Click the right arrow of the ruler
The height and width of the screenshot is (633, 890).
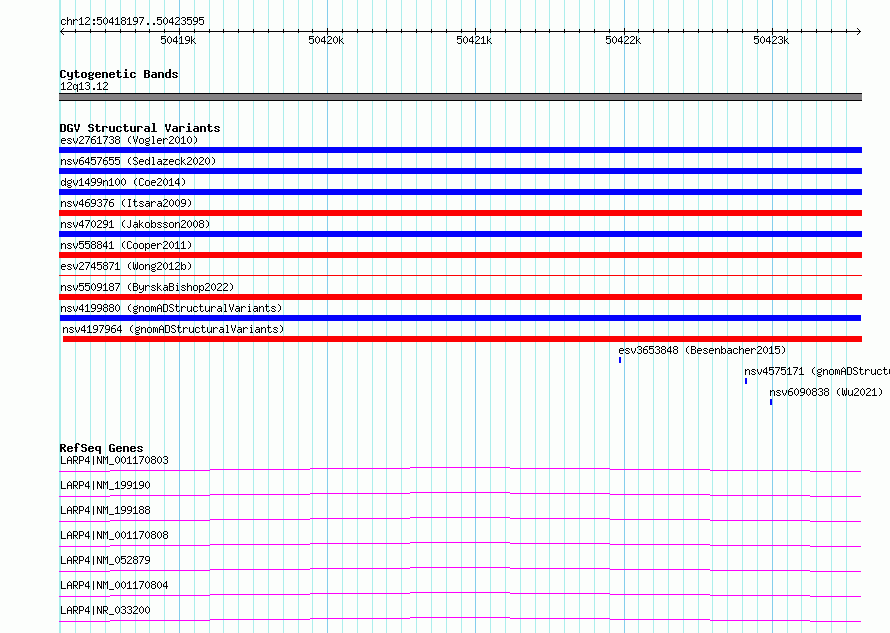point(859,31)
